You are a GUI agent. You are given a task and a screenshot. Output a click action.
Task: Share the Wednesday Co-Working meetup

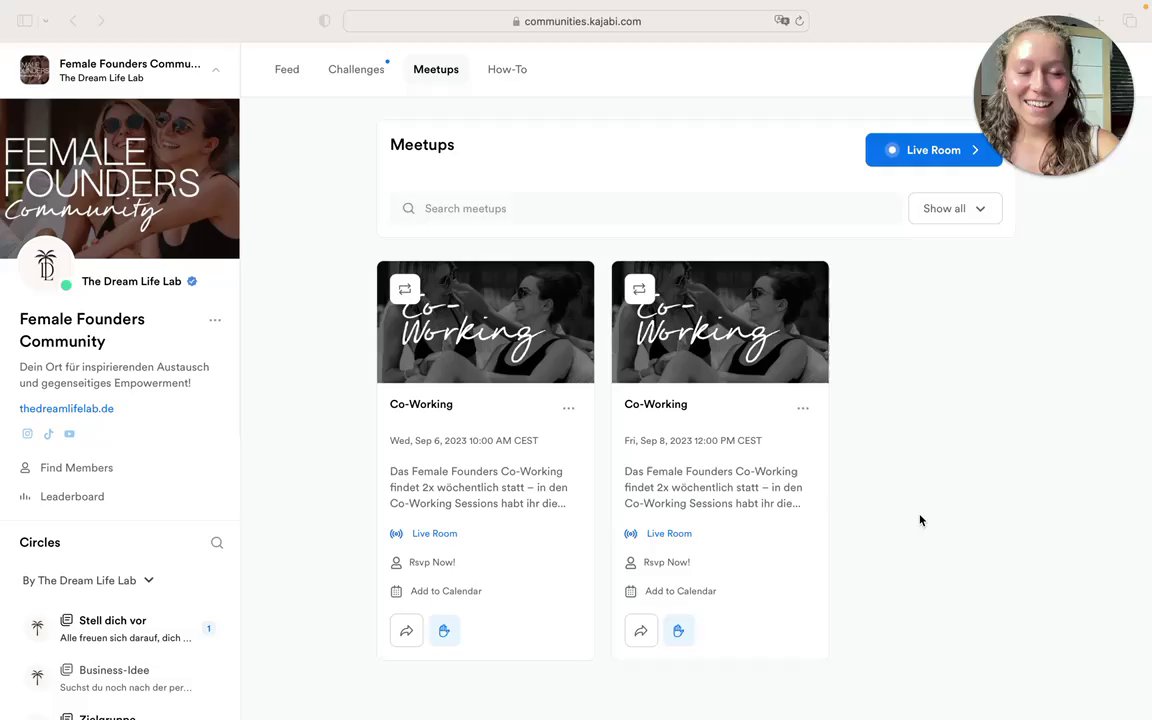click(x=406, y=631)
